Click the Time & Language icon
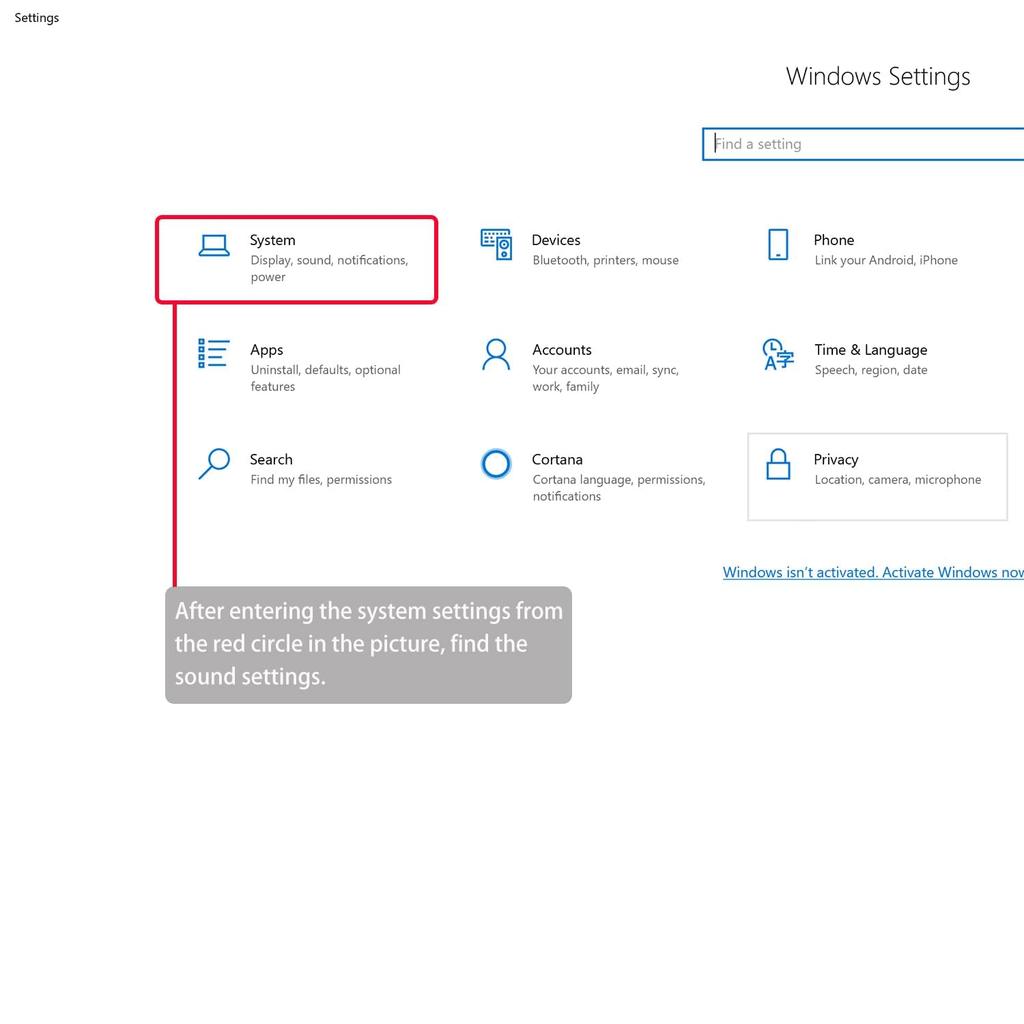This screenshot has height=1024, width=1024. tap(778, 354)
